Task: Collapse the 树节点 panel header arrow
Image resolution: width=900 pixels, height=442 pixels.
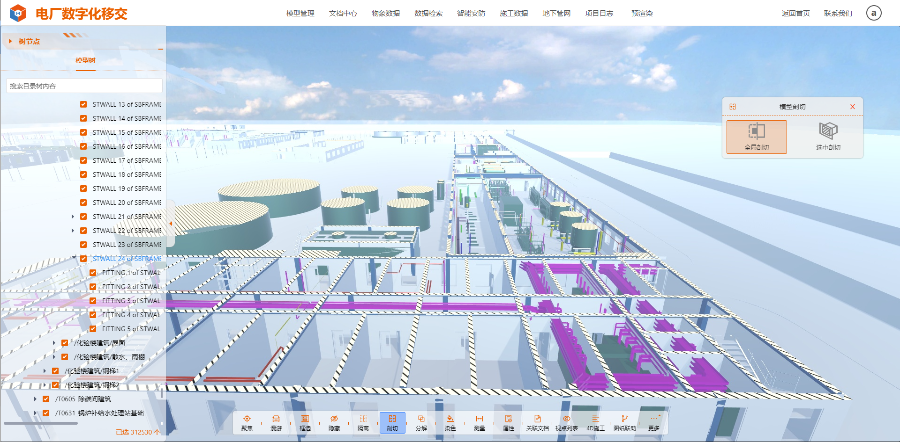Action: [x=10, y=41]
